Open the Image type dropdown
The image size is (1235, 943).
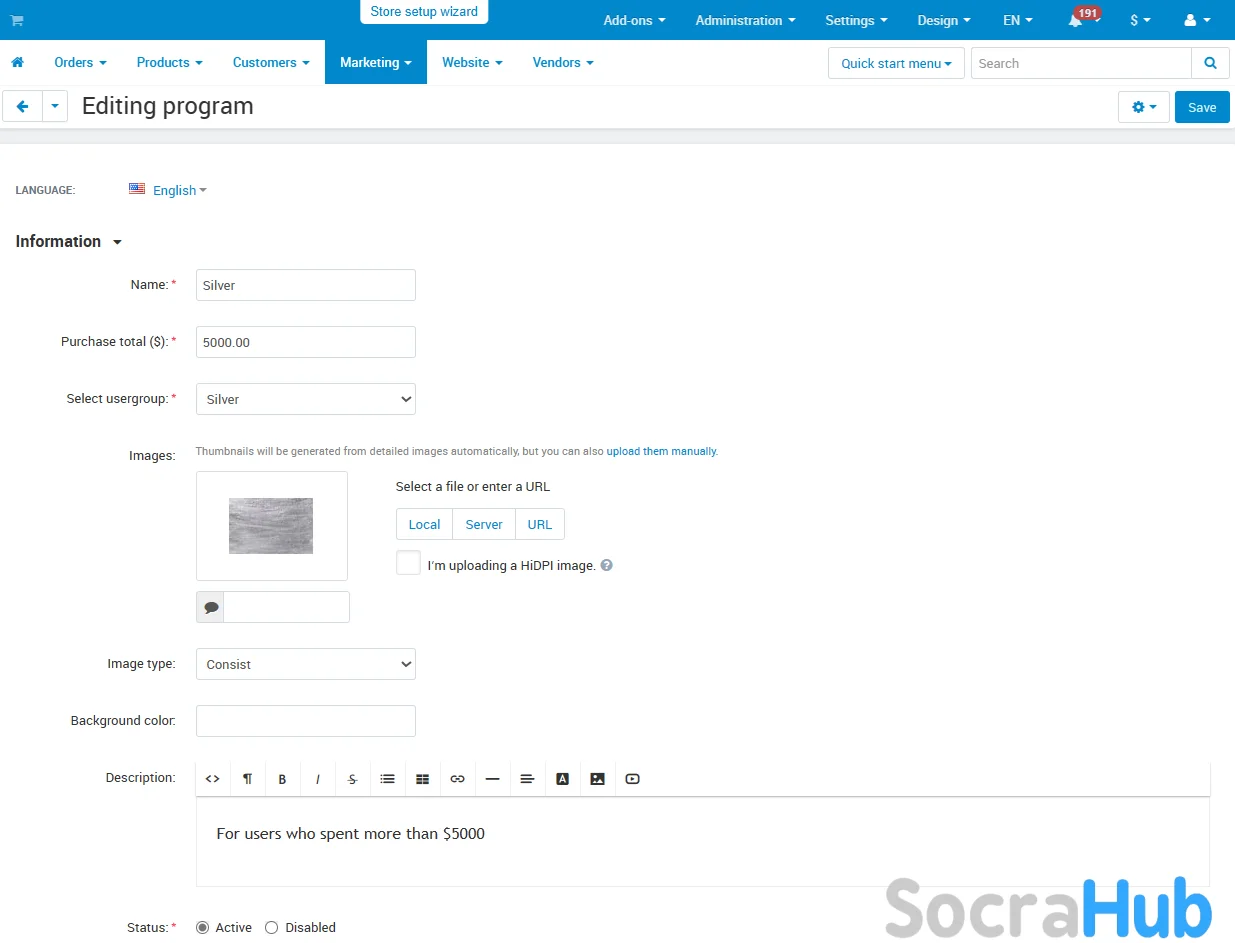306,664
